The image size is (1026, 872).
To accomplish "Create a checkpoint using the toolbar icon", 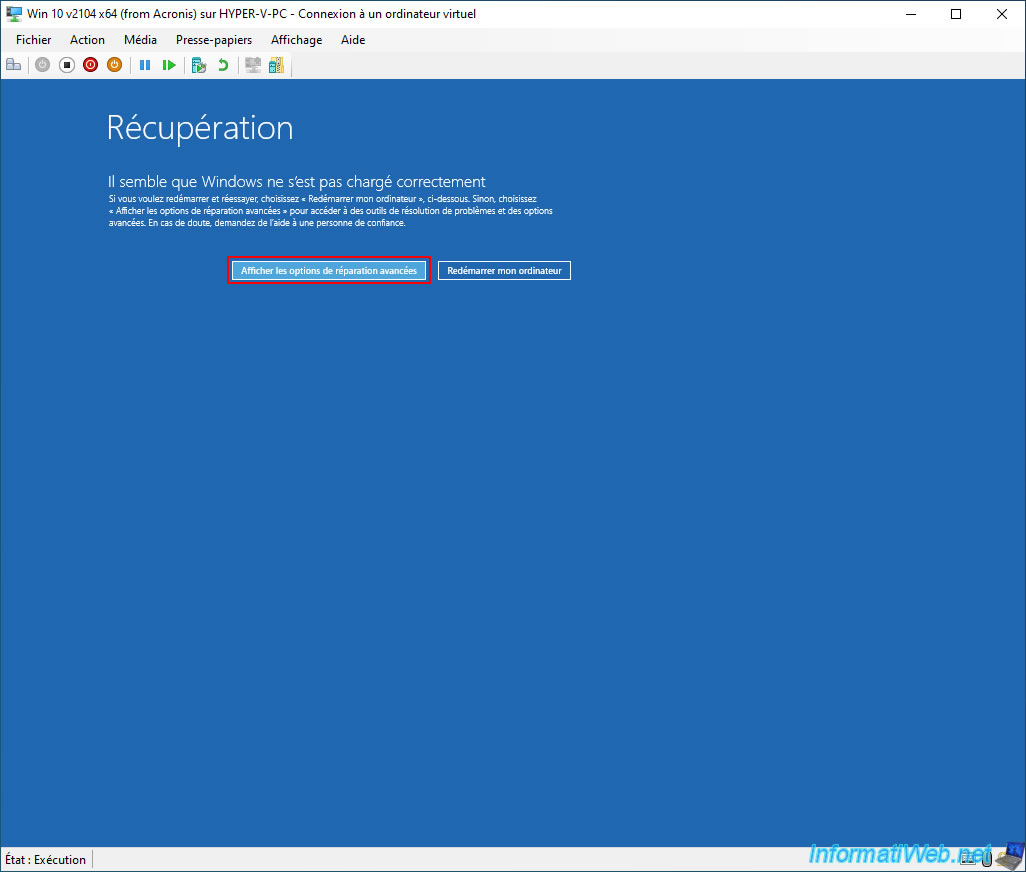I will (x=199, y=65).
